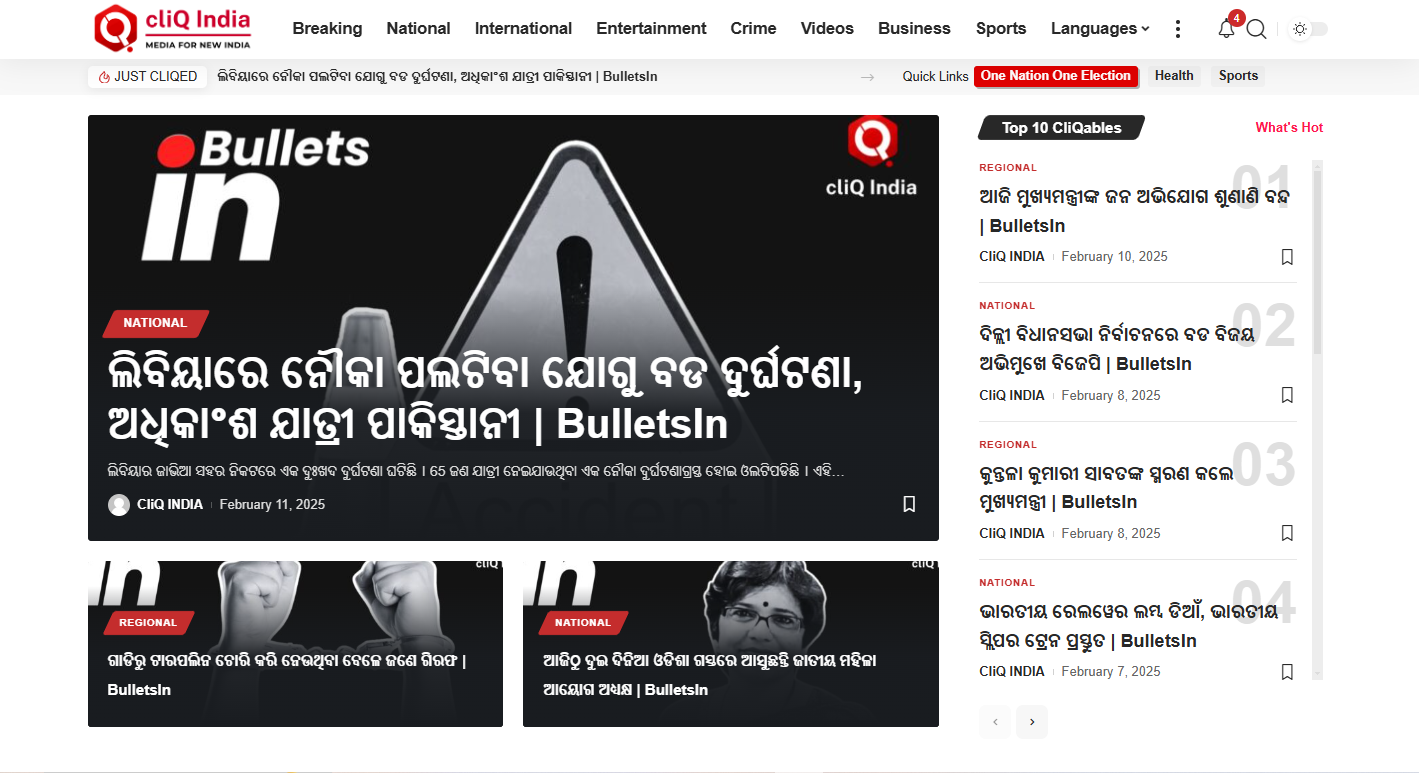The image size is (1419, 773).
Task: Click CliQ INDIA author of article 01
Action: point(1012,257)
